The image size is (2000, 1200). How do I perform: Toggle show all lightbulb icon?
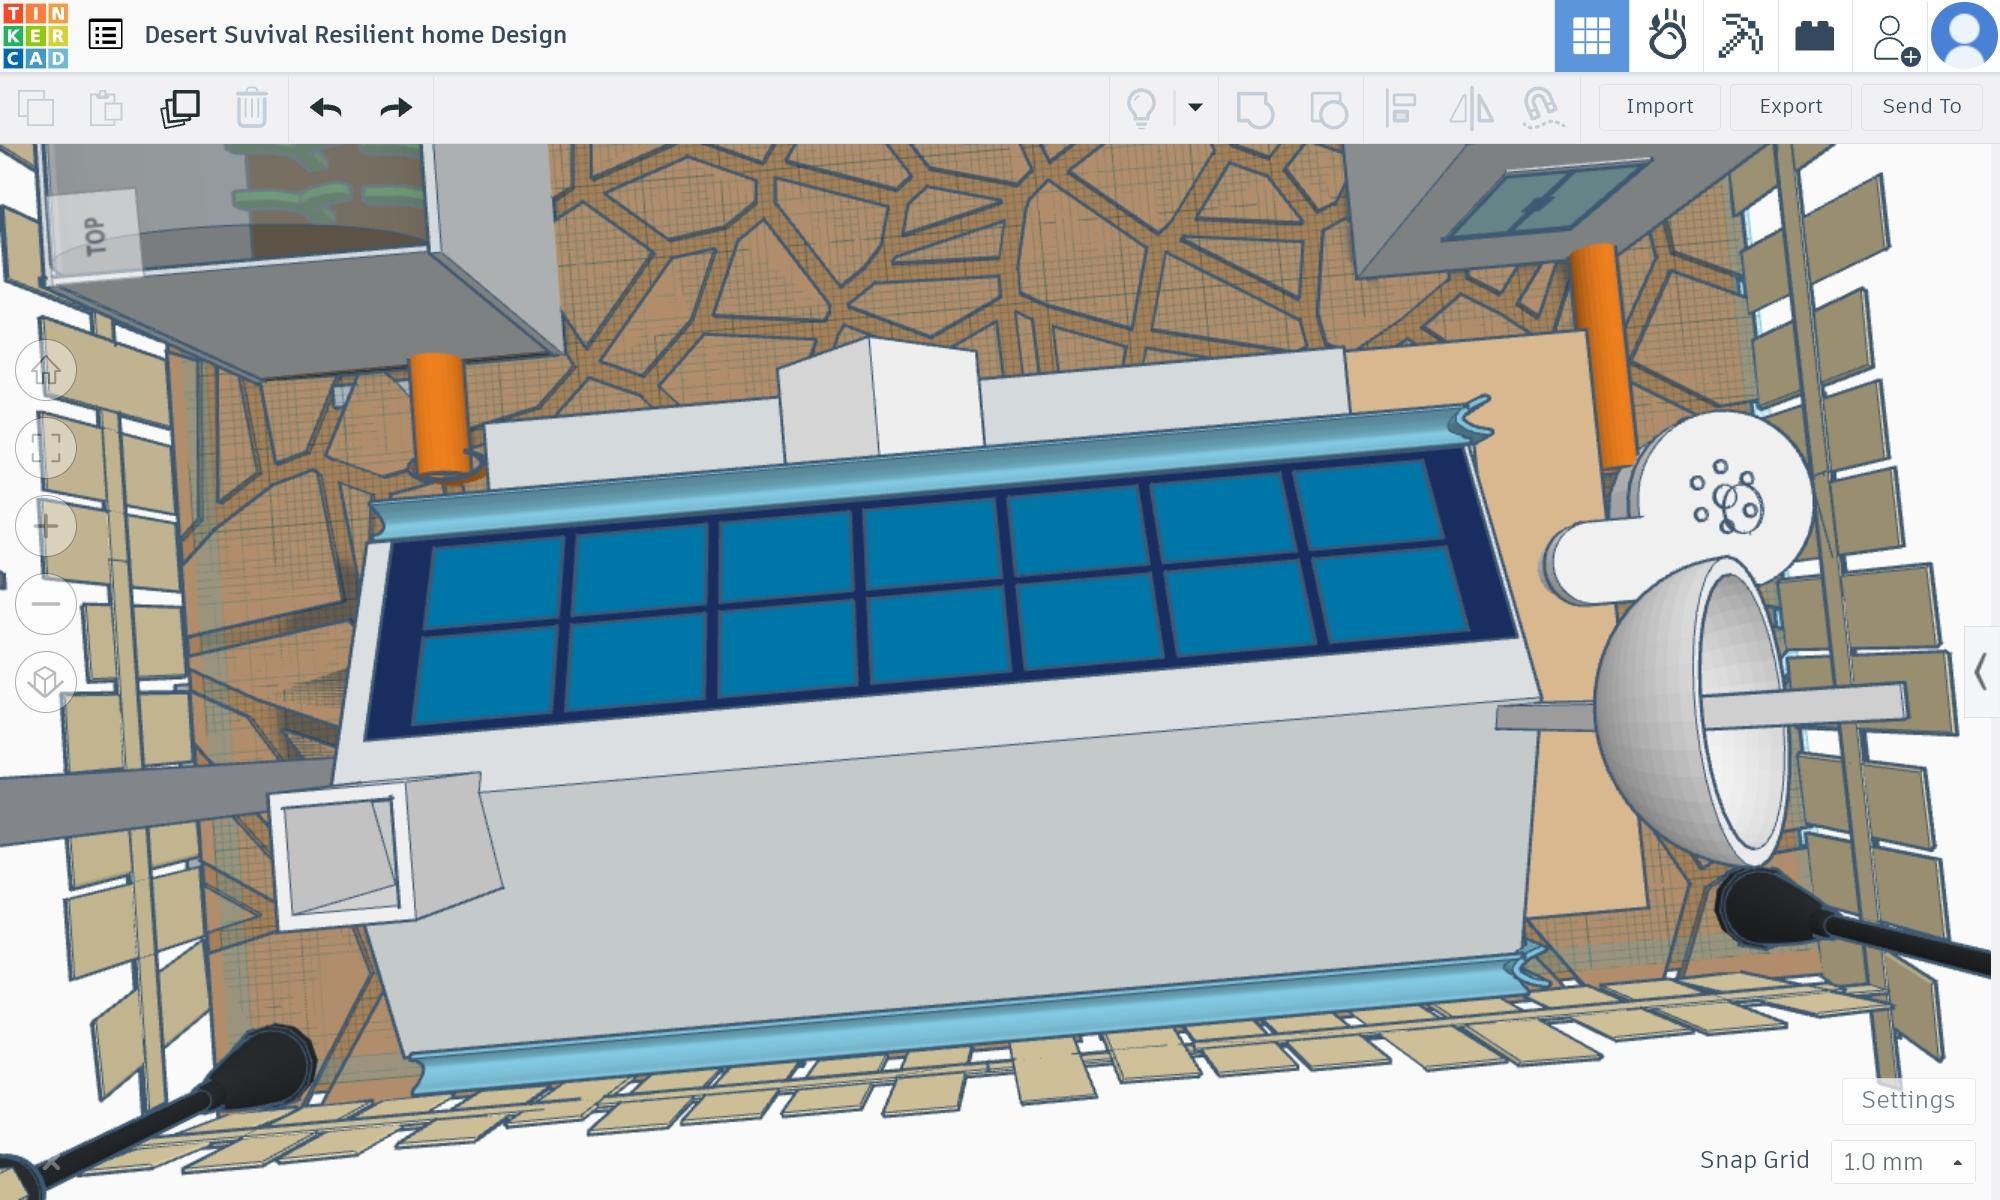pos(1141,107)
